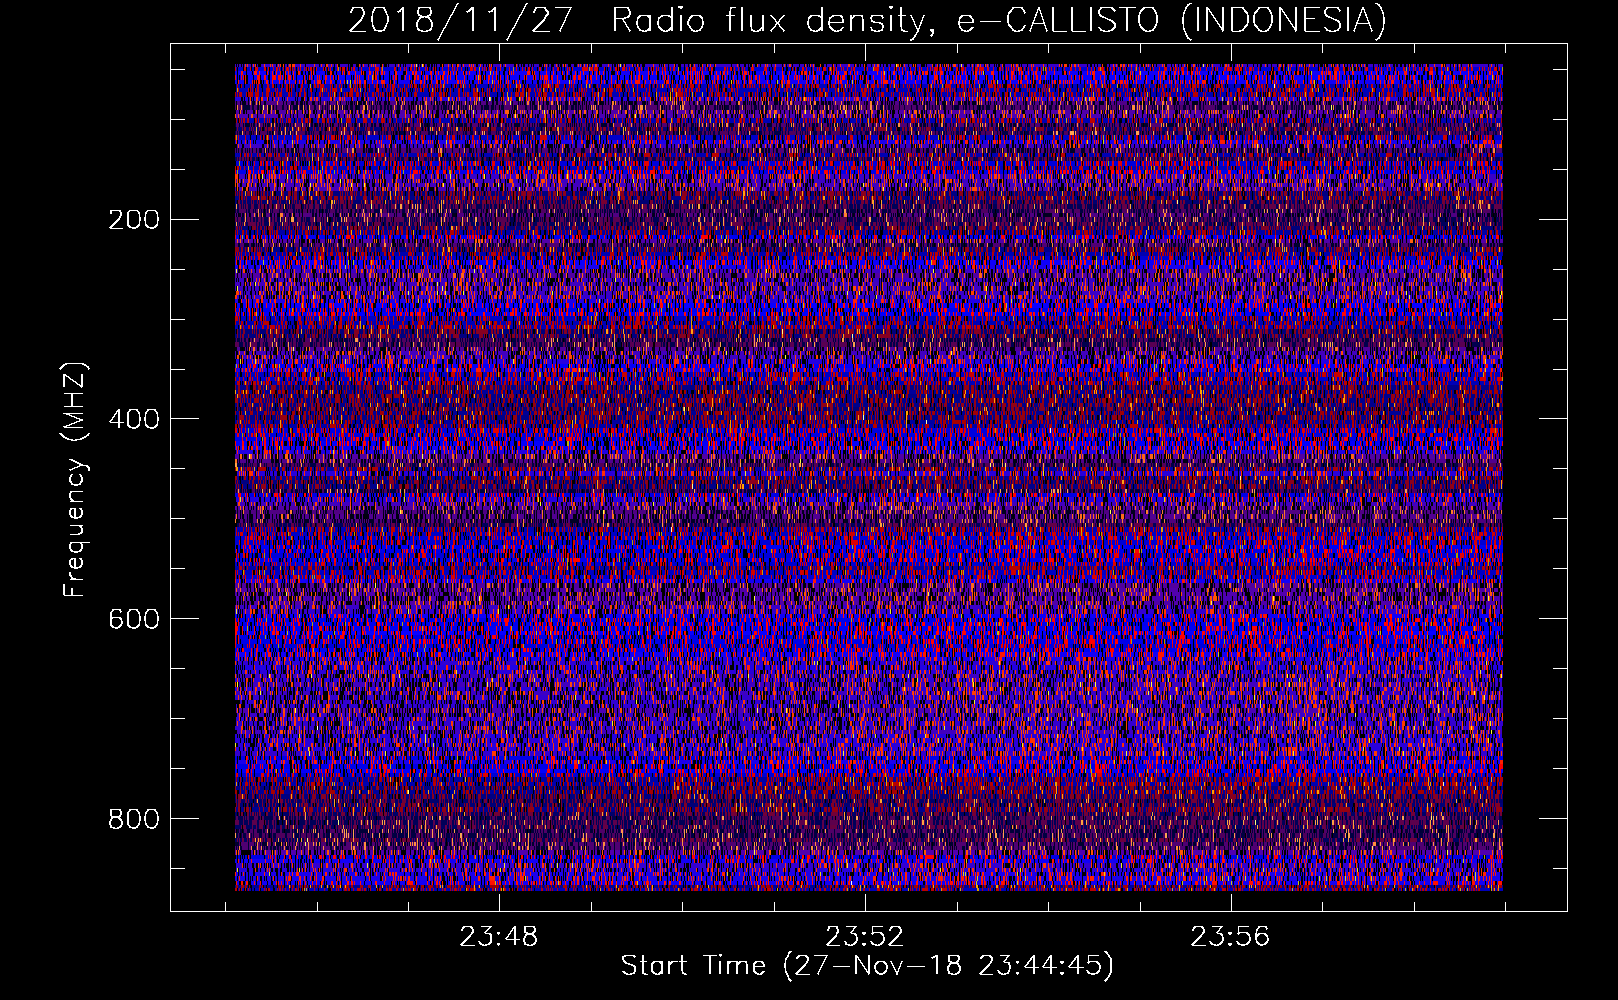1618x1000 pixels.
Task: Click the 'Start Time (27-Nov-18 23:44:45)' axis label
Action: (x=867, y=966)
